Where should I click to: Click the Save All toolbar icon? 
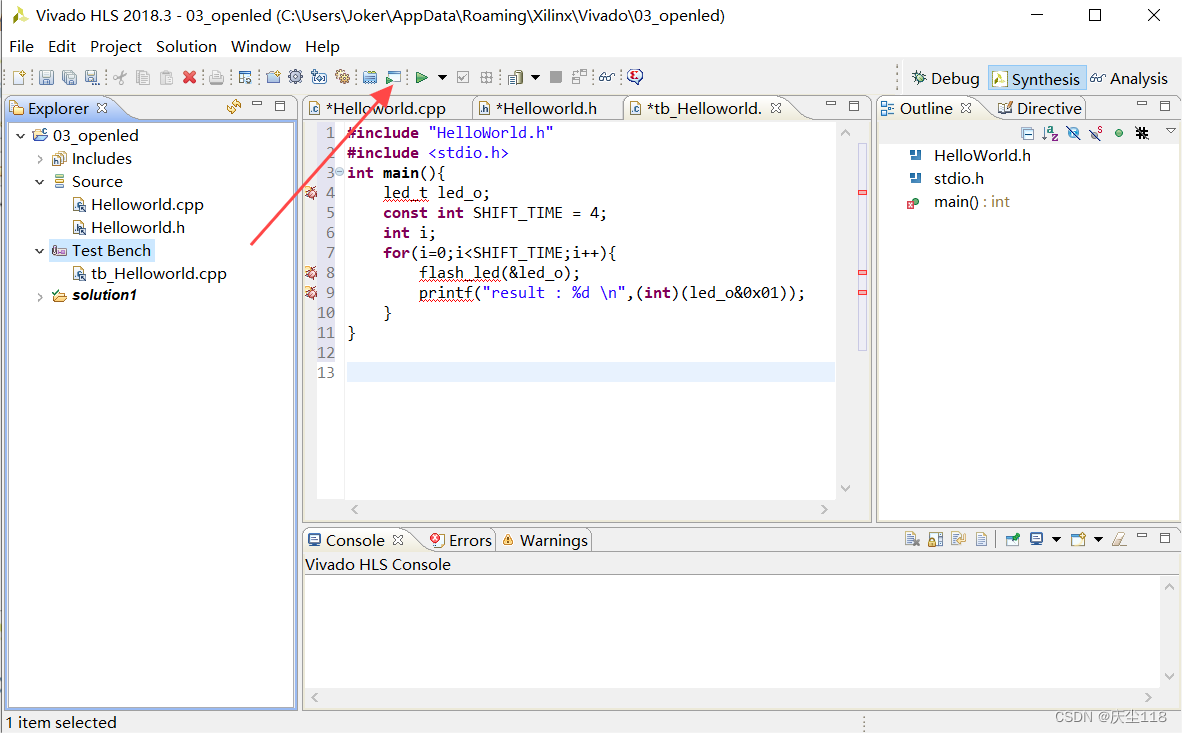pos(69,77)
